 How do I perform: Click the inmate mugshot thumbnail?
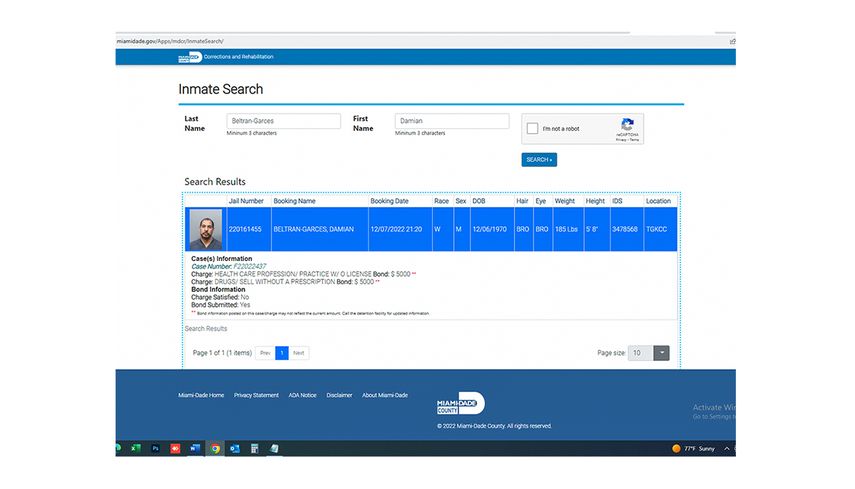click(206, 230)
